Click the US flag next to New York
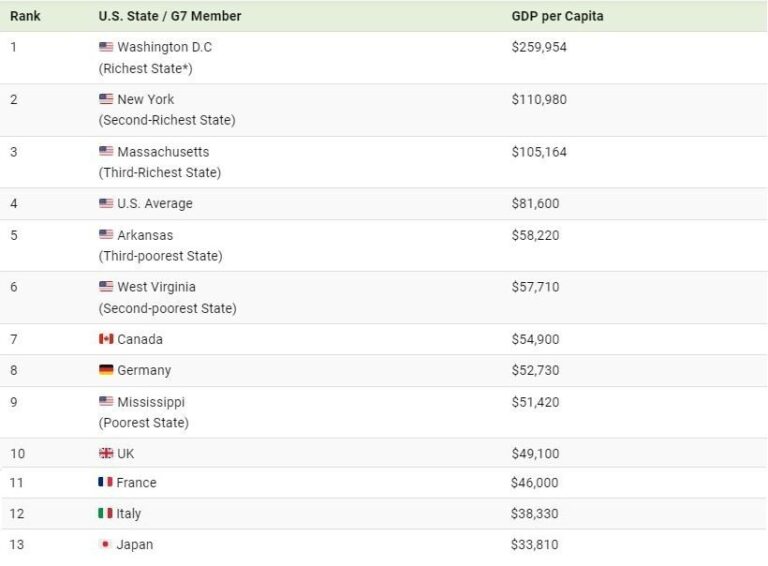Screen dimensions: 768x566 coord(106,99)
